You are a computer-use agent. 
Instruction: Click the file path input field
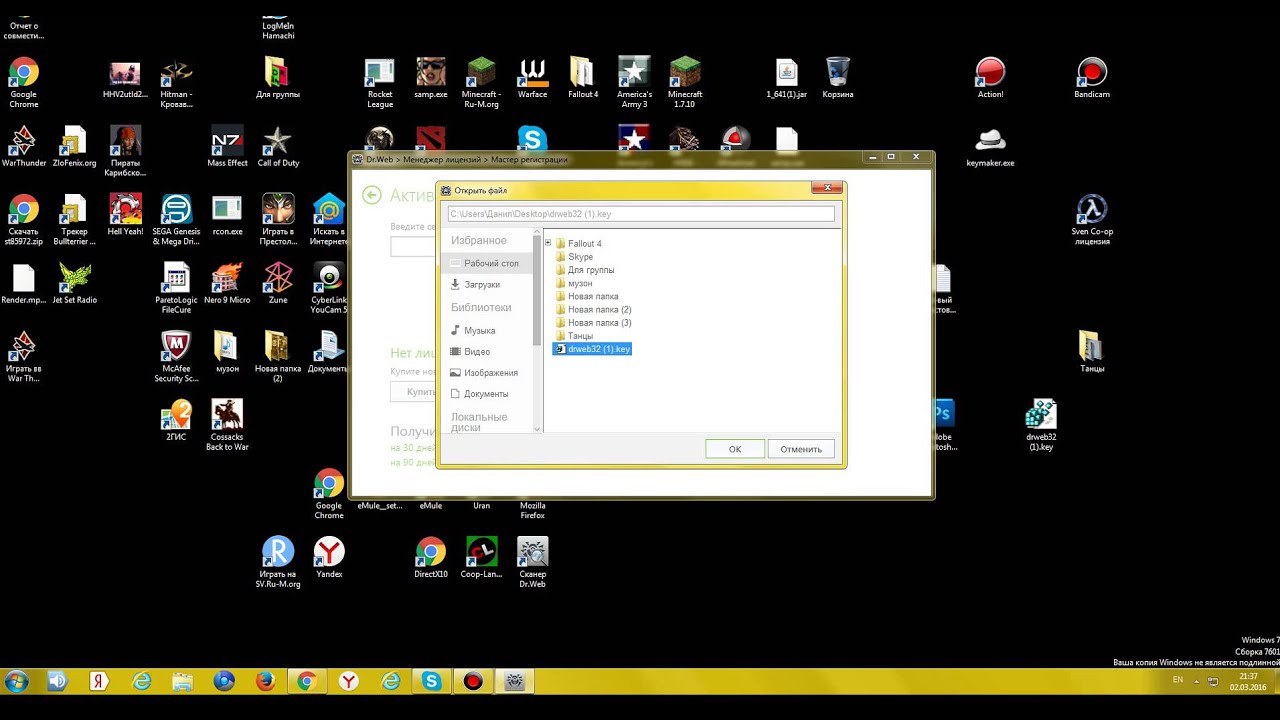(640, 214)
